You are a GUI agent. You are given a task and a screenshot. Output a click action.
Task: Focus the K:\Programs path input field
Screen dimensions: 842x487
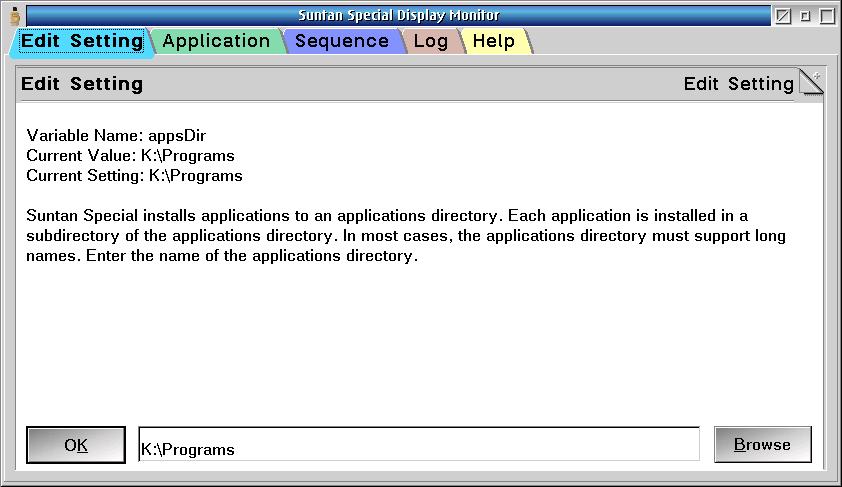(x=419, y=445)
